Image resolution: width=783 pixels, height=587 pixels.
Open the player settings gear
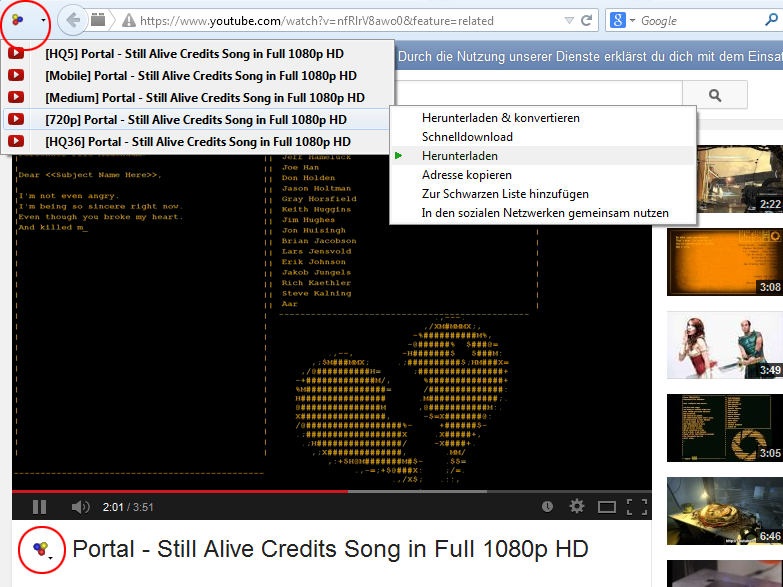tap(577, 507)
